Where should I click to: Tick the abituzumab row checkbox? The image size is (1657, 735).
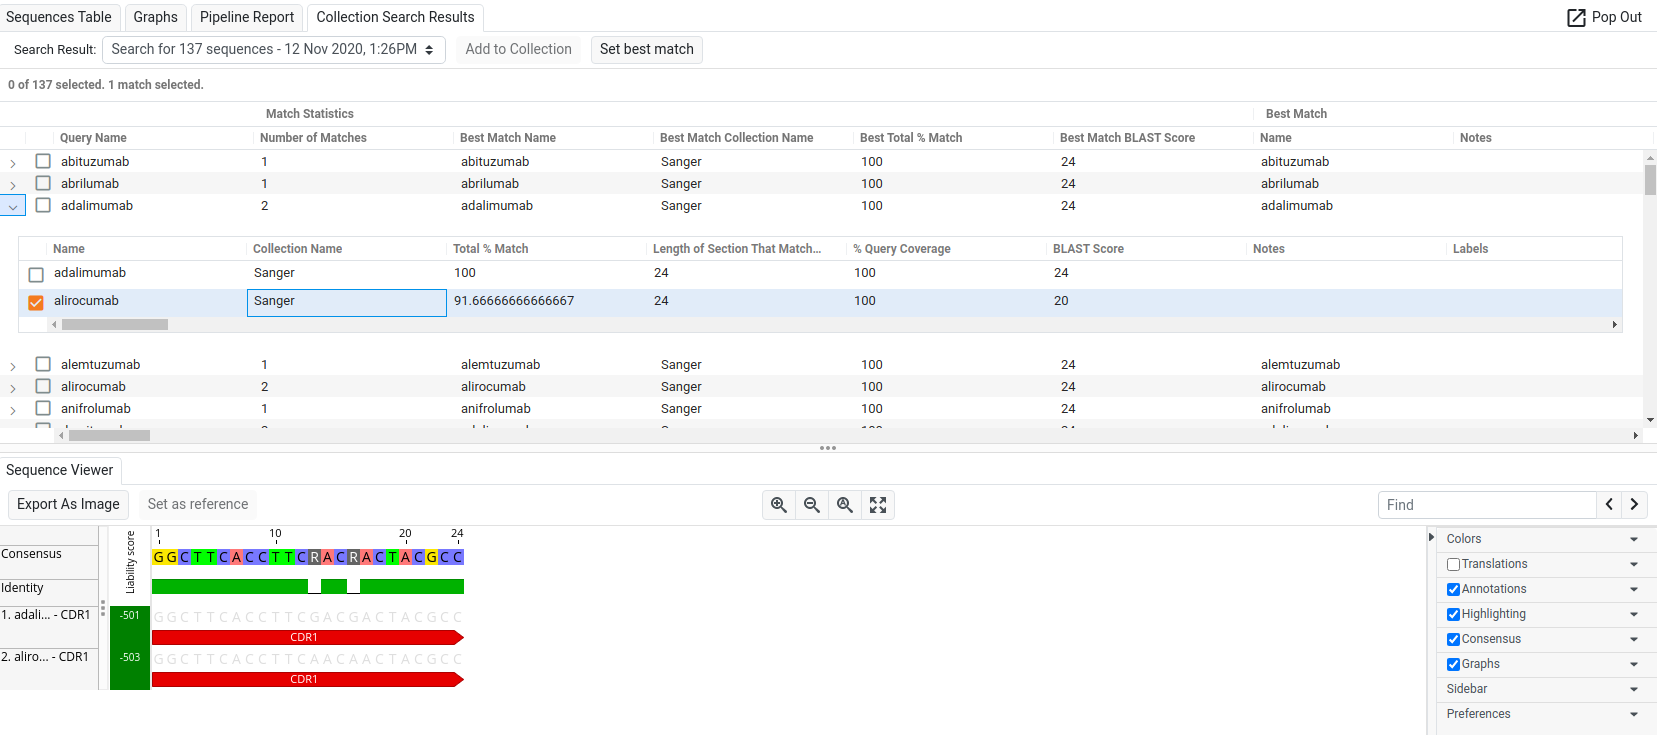(43, 161)
